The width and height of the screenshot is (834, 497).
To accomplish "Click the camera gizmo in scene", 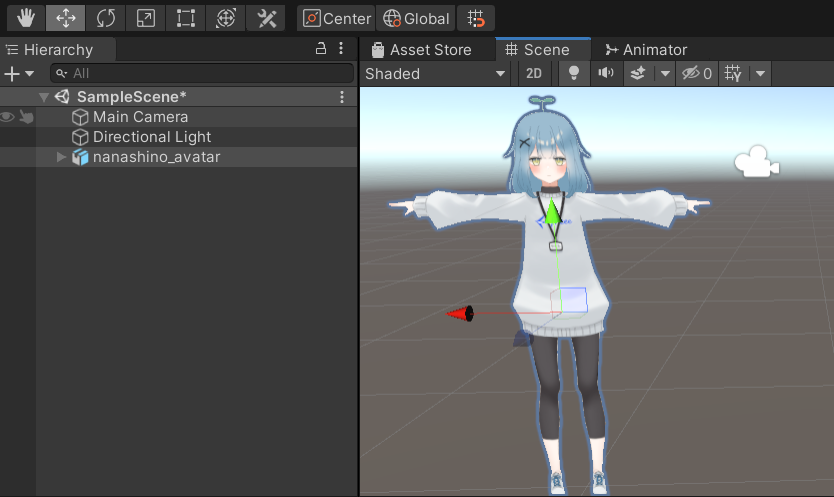I will [756, 161].
